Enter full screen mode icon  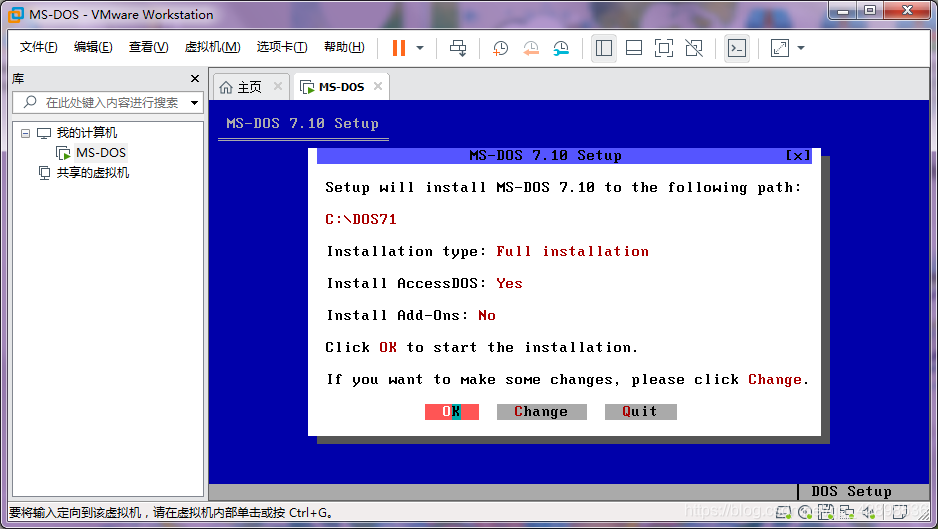(663, 48)
